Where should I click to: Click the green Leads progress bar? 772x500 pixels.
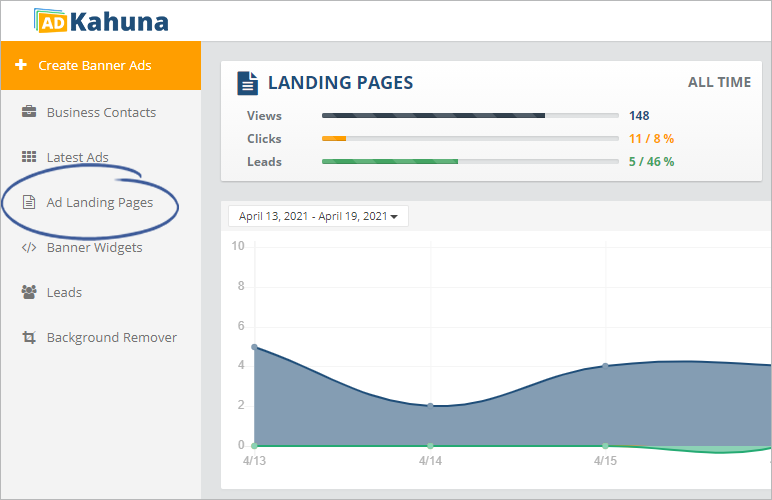tap(469, 161)
